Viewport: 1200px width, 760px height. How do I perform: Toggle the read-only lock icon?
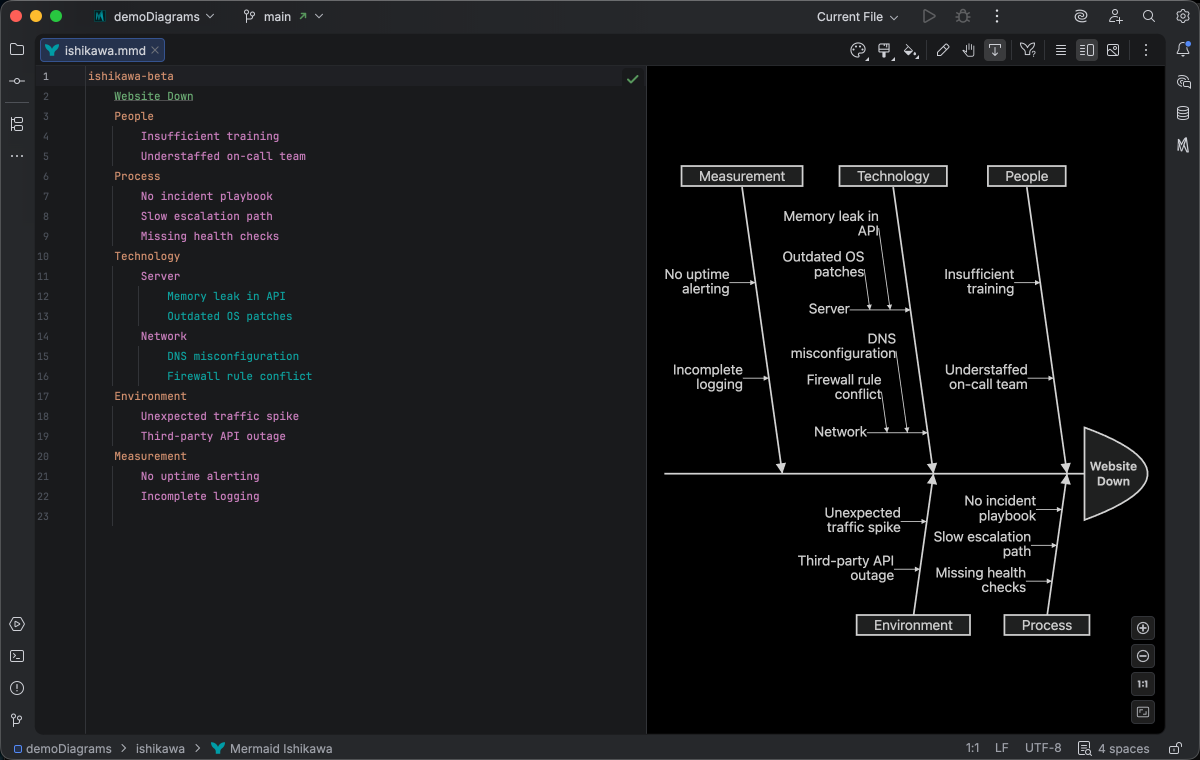click(1173, 748)
